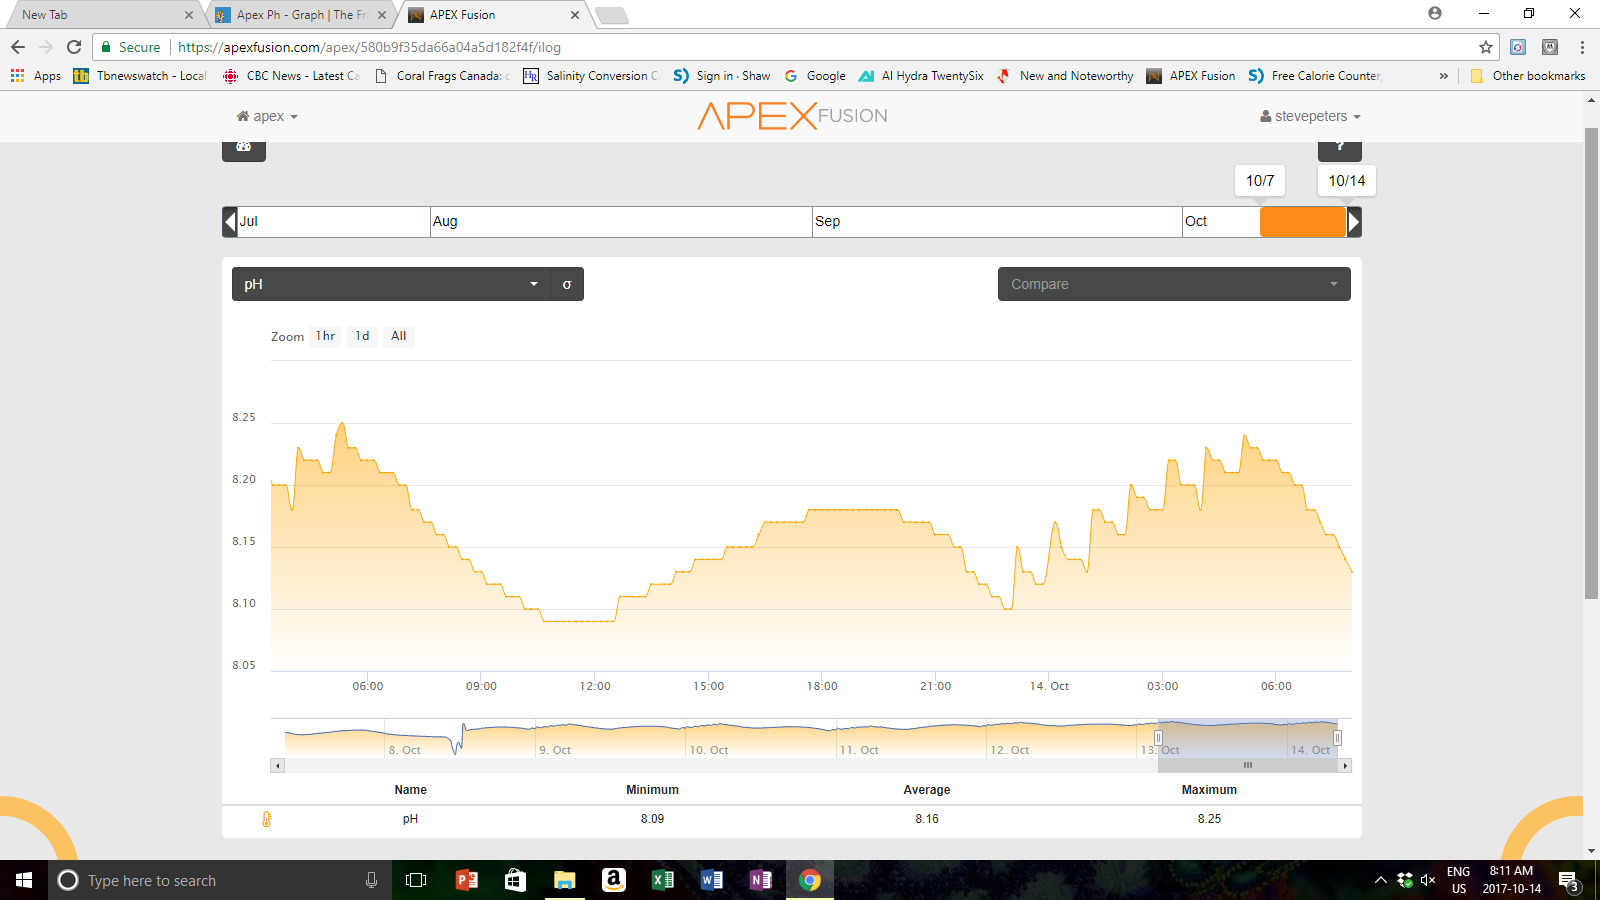Open APEX Fusion bookmark
Screen dimensions: 1600x900
1191,76
